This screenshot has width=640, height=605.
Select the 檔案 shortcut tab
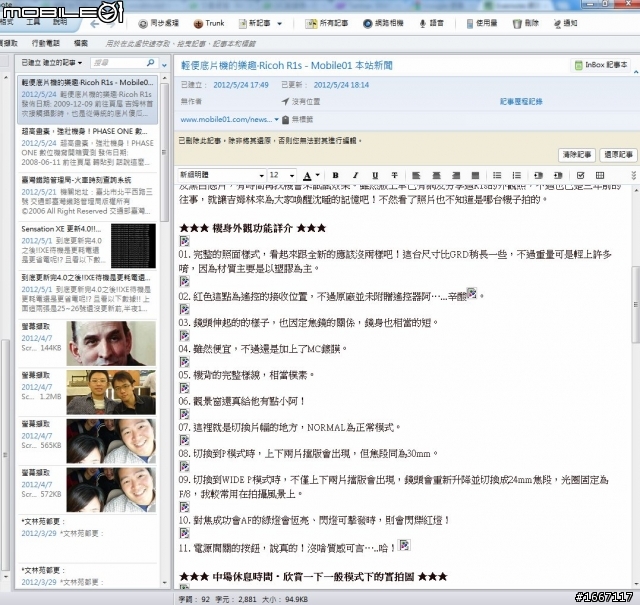pyautogui.click(x=81, y=43)
